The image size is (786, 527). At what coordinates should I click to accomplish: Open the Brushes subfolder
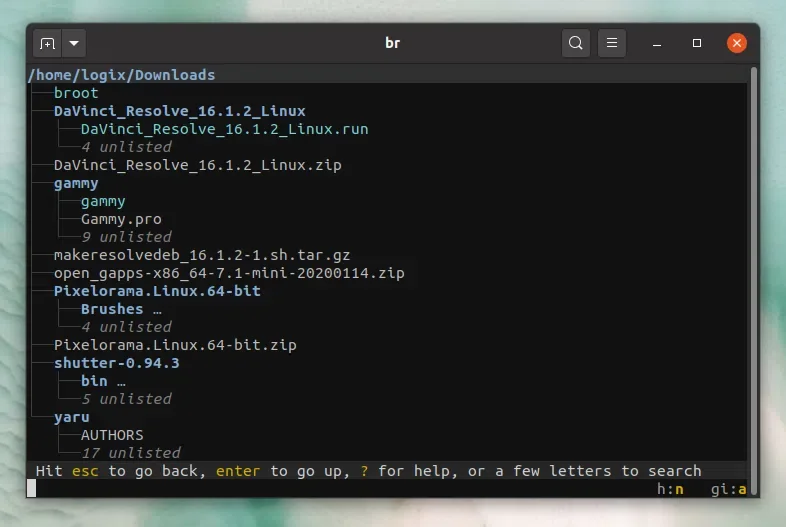coord(112,309)
